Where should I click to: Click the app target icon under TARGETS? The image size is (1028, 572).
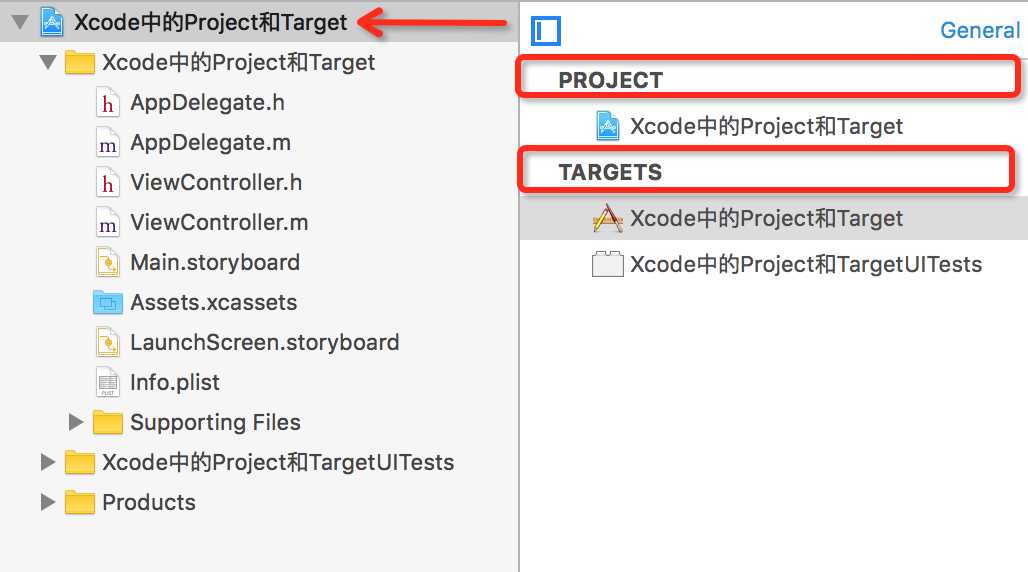click(x=608, y=218)
